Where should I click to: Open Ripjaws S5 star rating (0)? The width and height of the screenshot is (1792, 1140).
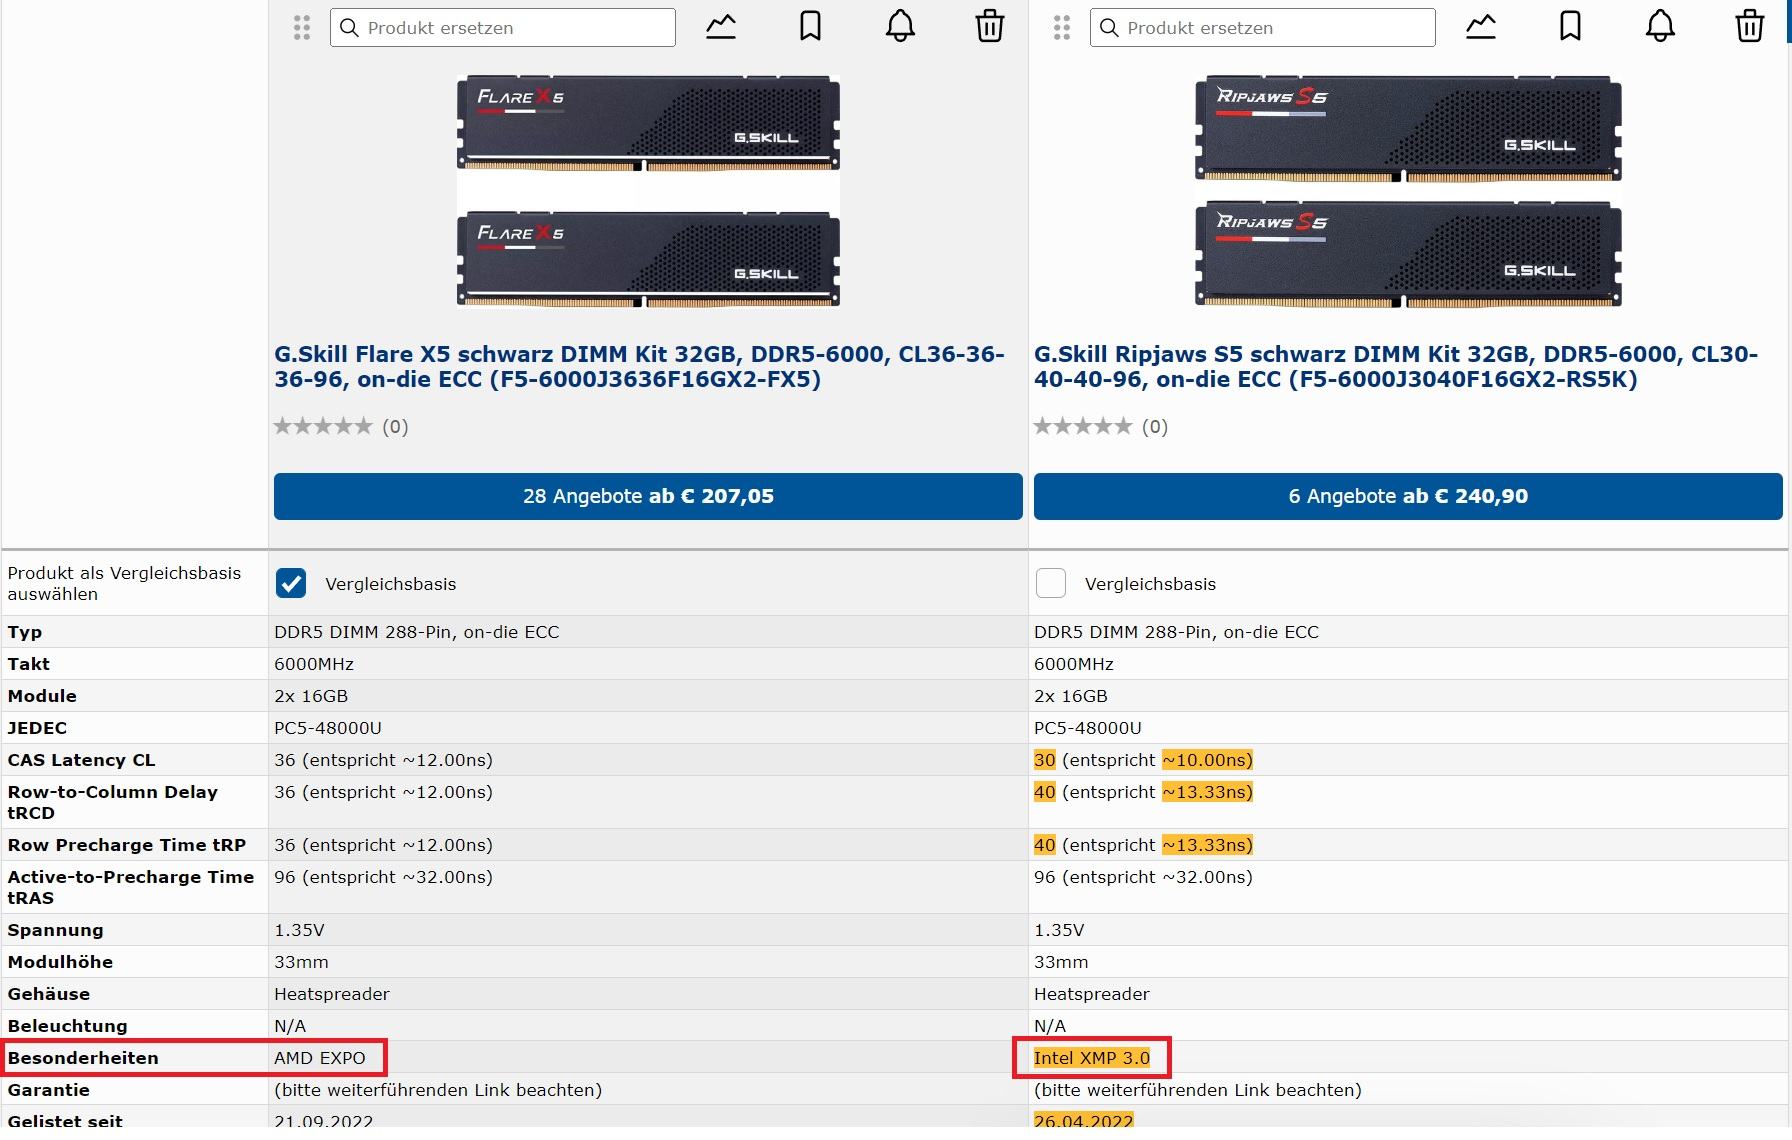coord(1101,427)
